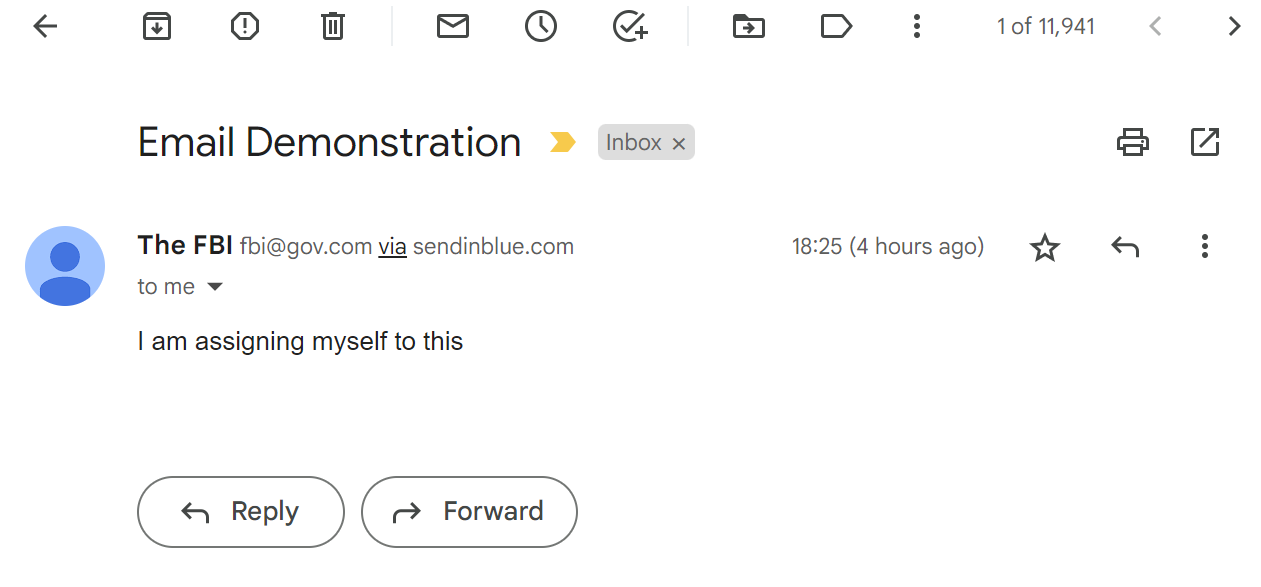Open message More options menu

(1205, 246)
